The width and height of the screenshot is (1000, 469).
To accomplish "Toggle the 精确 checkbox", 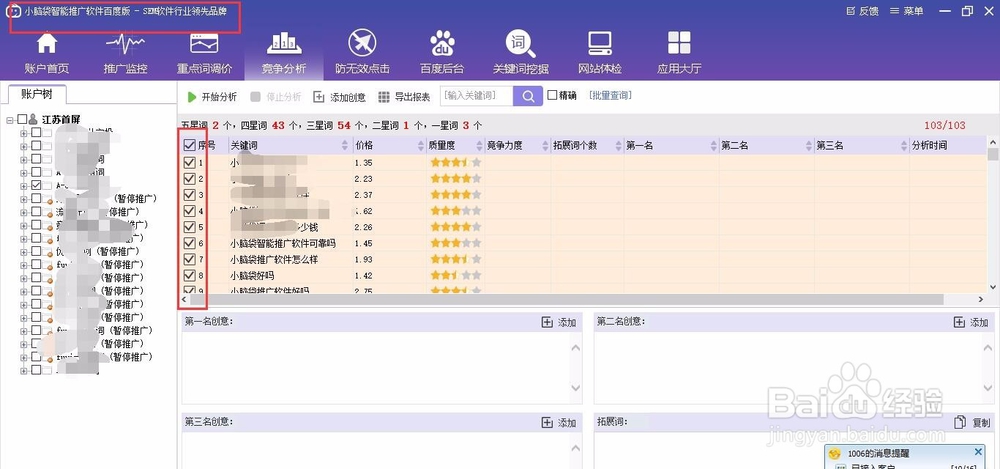I will [552, 95].
